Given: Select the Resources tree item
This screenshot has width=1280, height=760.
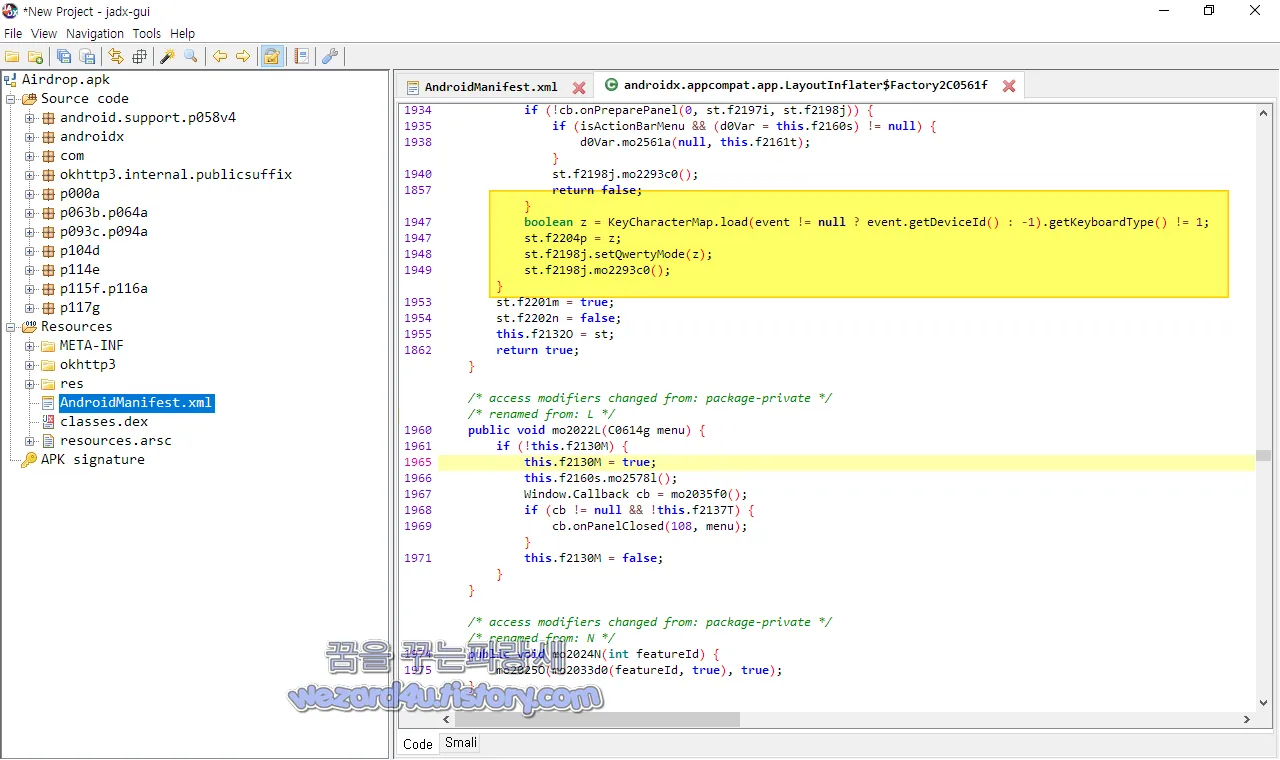Looking at the screenshot, I should (76, 327).
